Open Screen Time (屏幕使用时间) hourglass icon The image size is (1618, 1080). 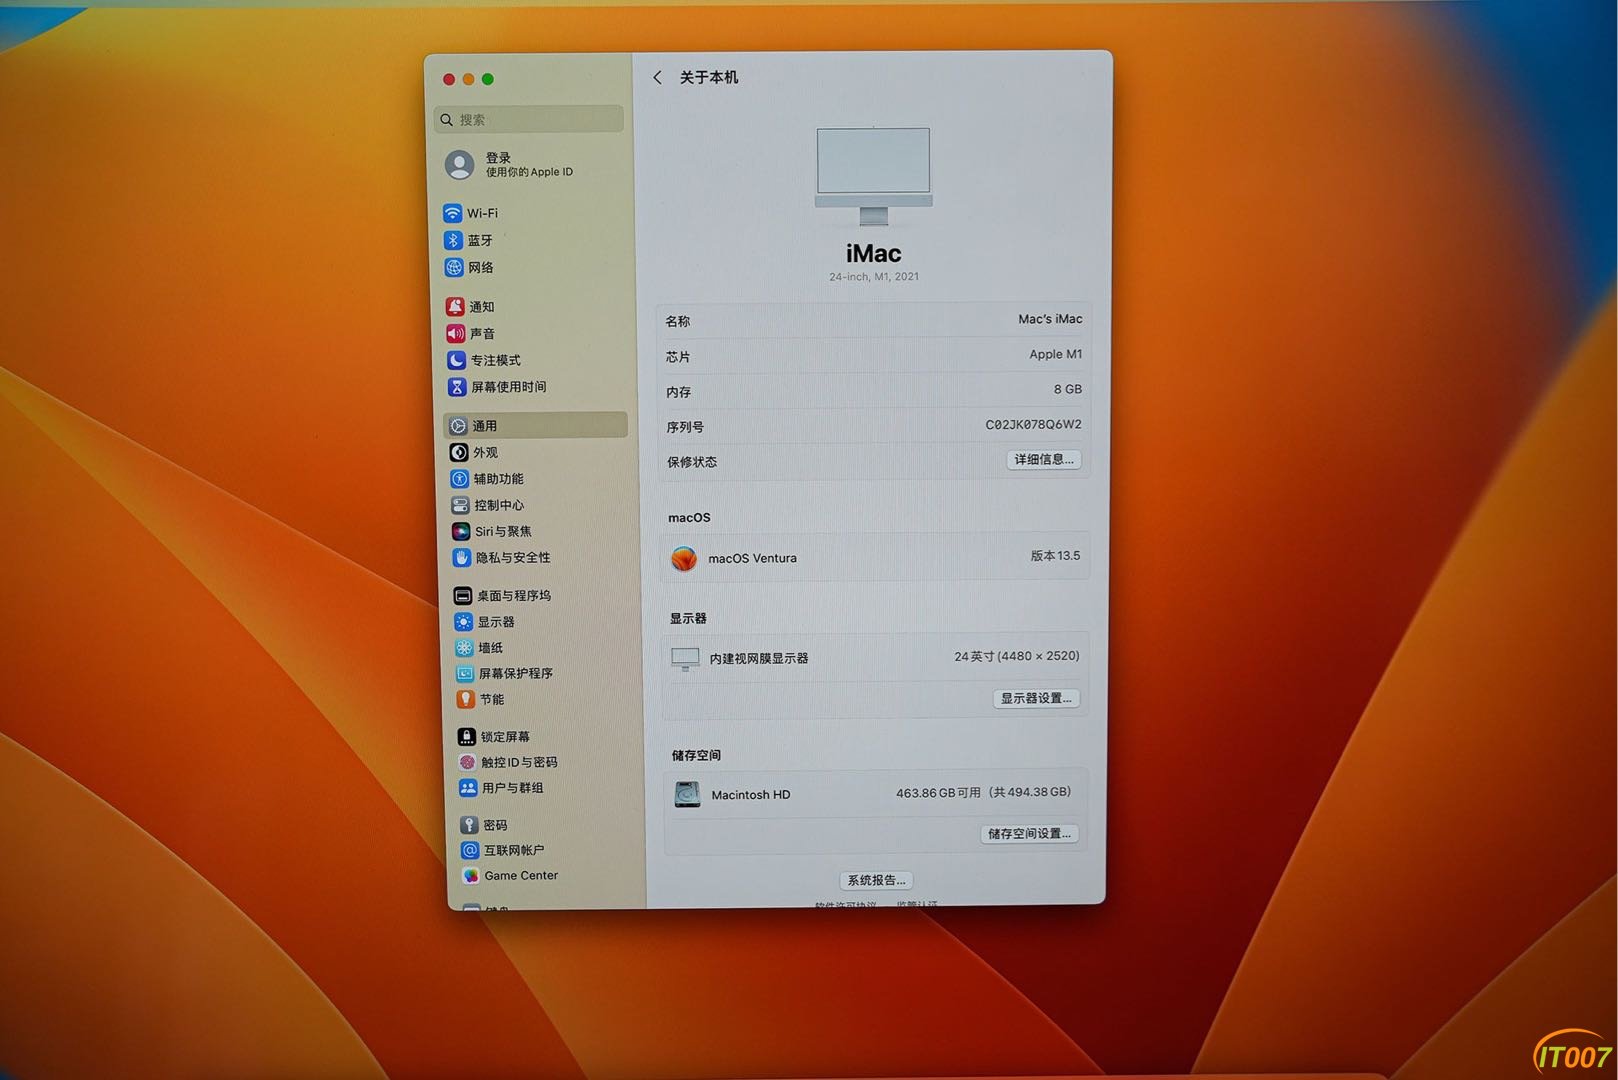pos(457,386)
